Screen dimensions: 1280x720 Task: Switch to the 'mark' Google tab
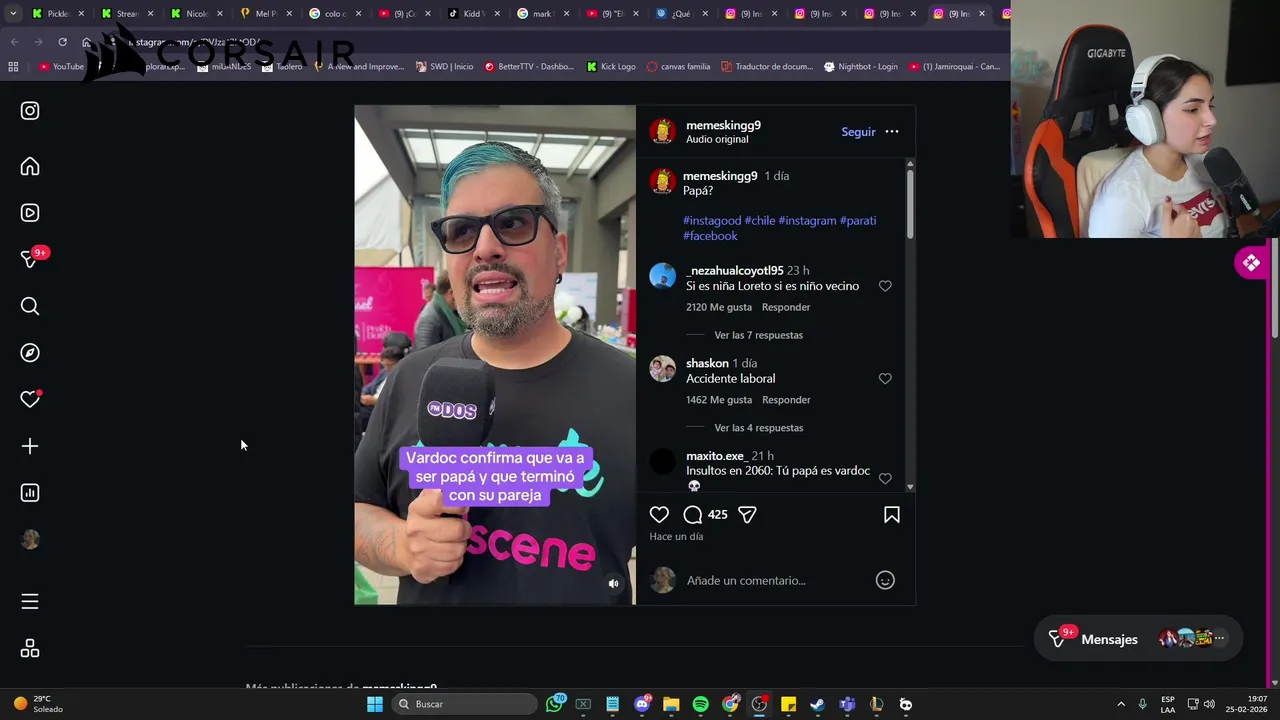pyautogui.click(x=543, y=14)
